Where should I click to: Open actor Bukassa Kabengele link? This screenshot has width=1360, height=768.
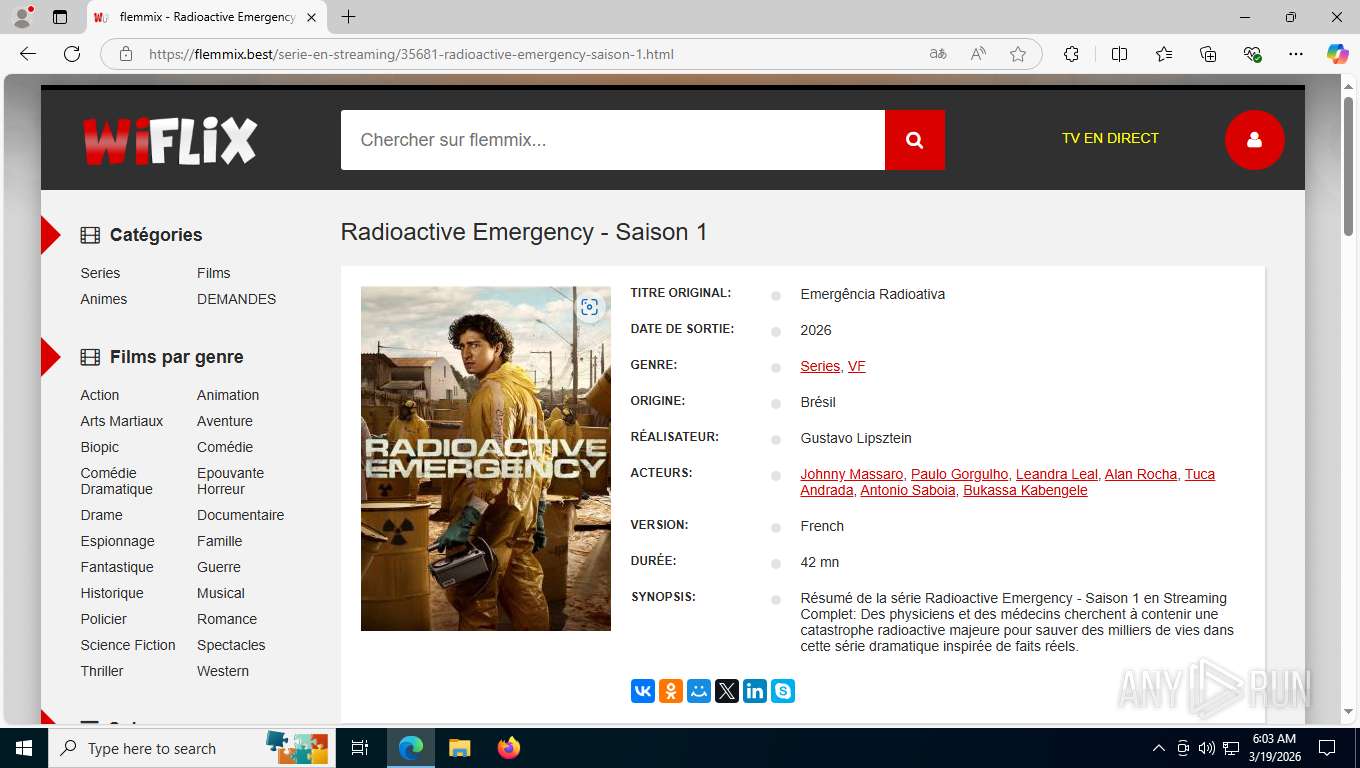1025,490
